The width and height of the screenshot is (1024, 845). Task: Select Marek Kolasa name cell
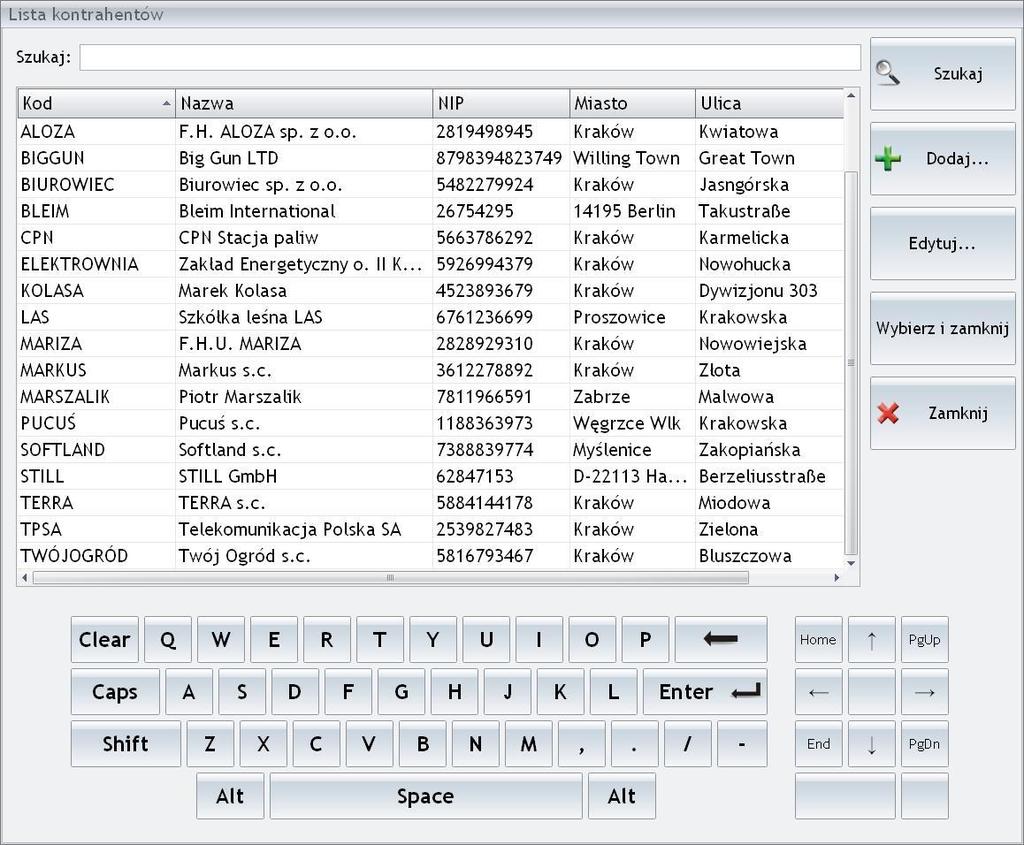pos(304,291)
